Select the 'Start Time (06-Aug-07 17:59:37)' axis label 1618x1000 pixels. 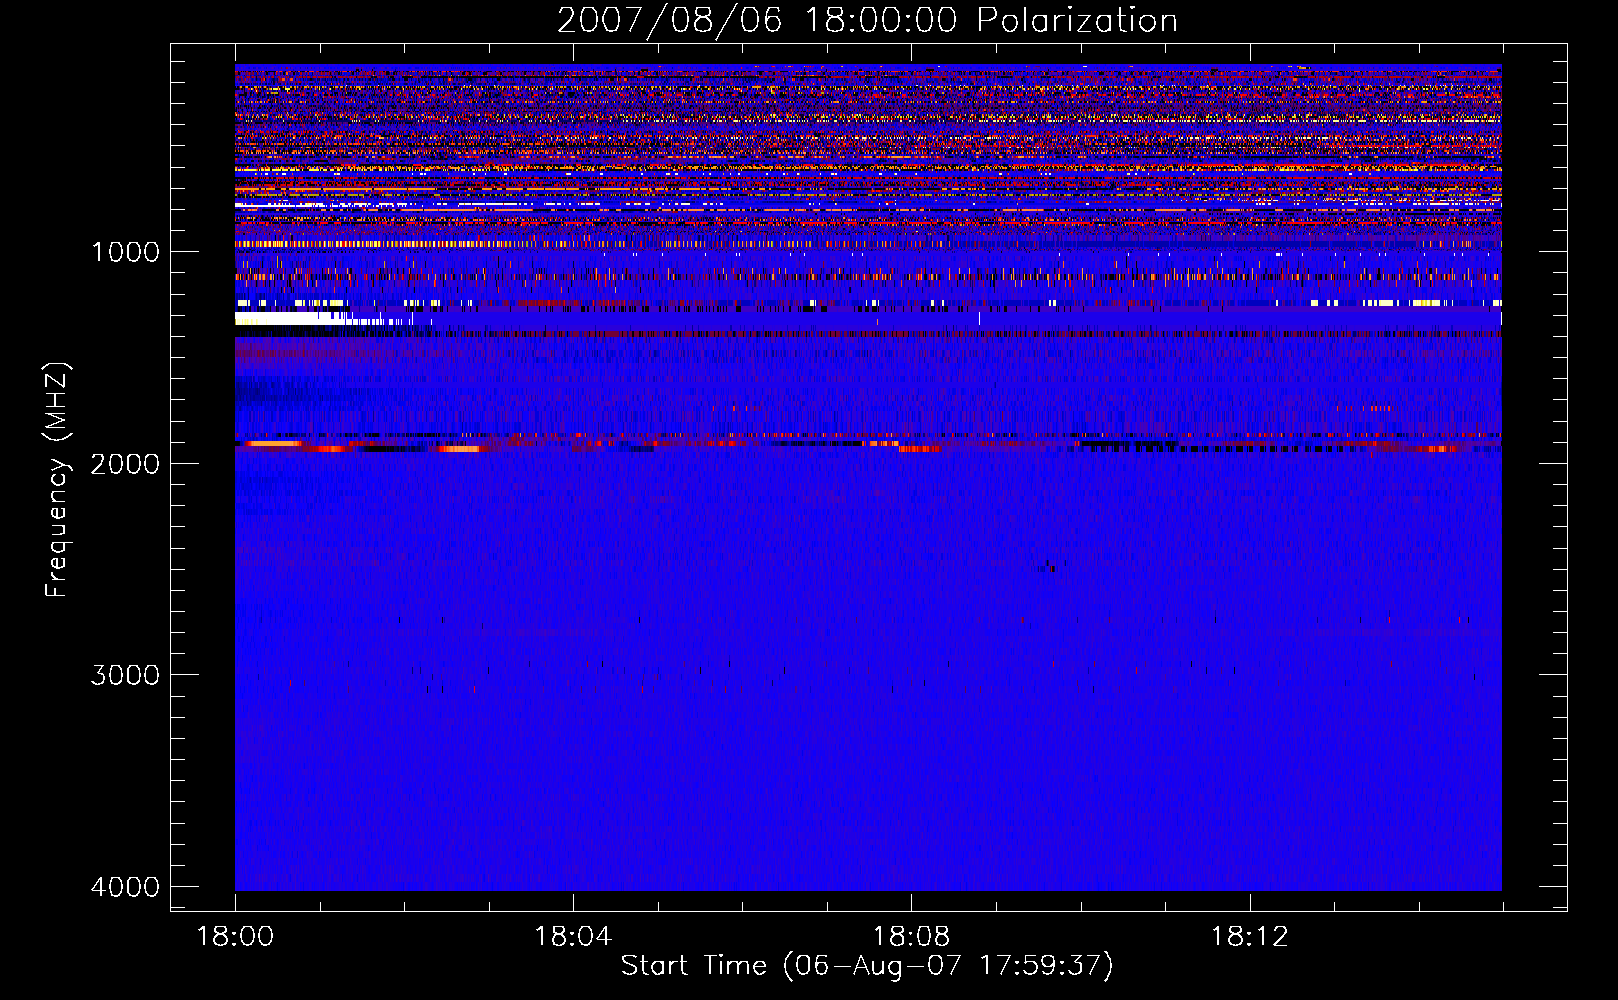(867, 966)
